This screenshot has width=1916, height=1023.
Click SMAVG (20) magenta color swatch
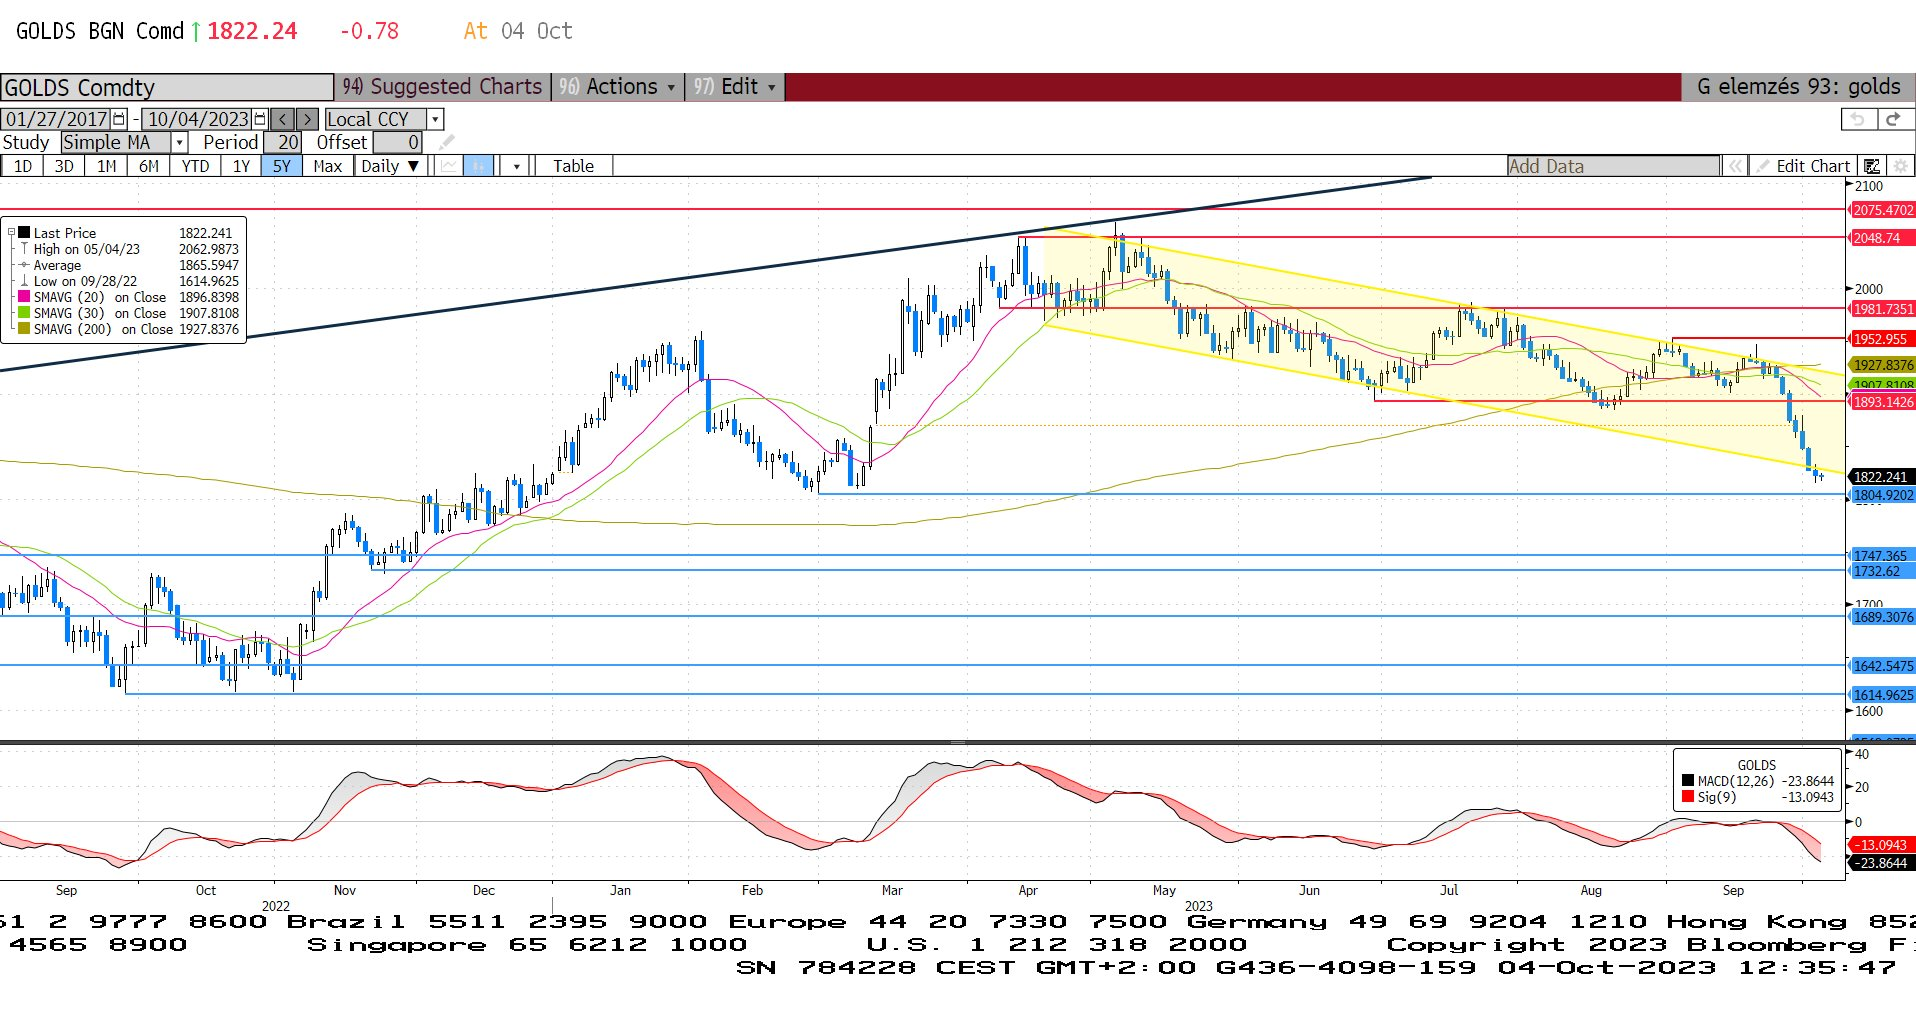pyautogui.click(x=24, y=297)
